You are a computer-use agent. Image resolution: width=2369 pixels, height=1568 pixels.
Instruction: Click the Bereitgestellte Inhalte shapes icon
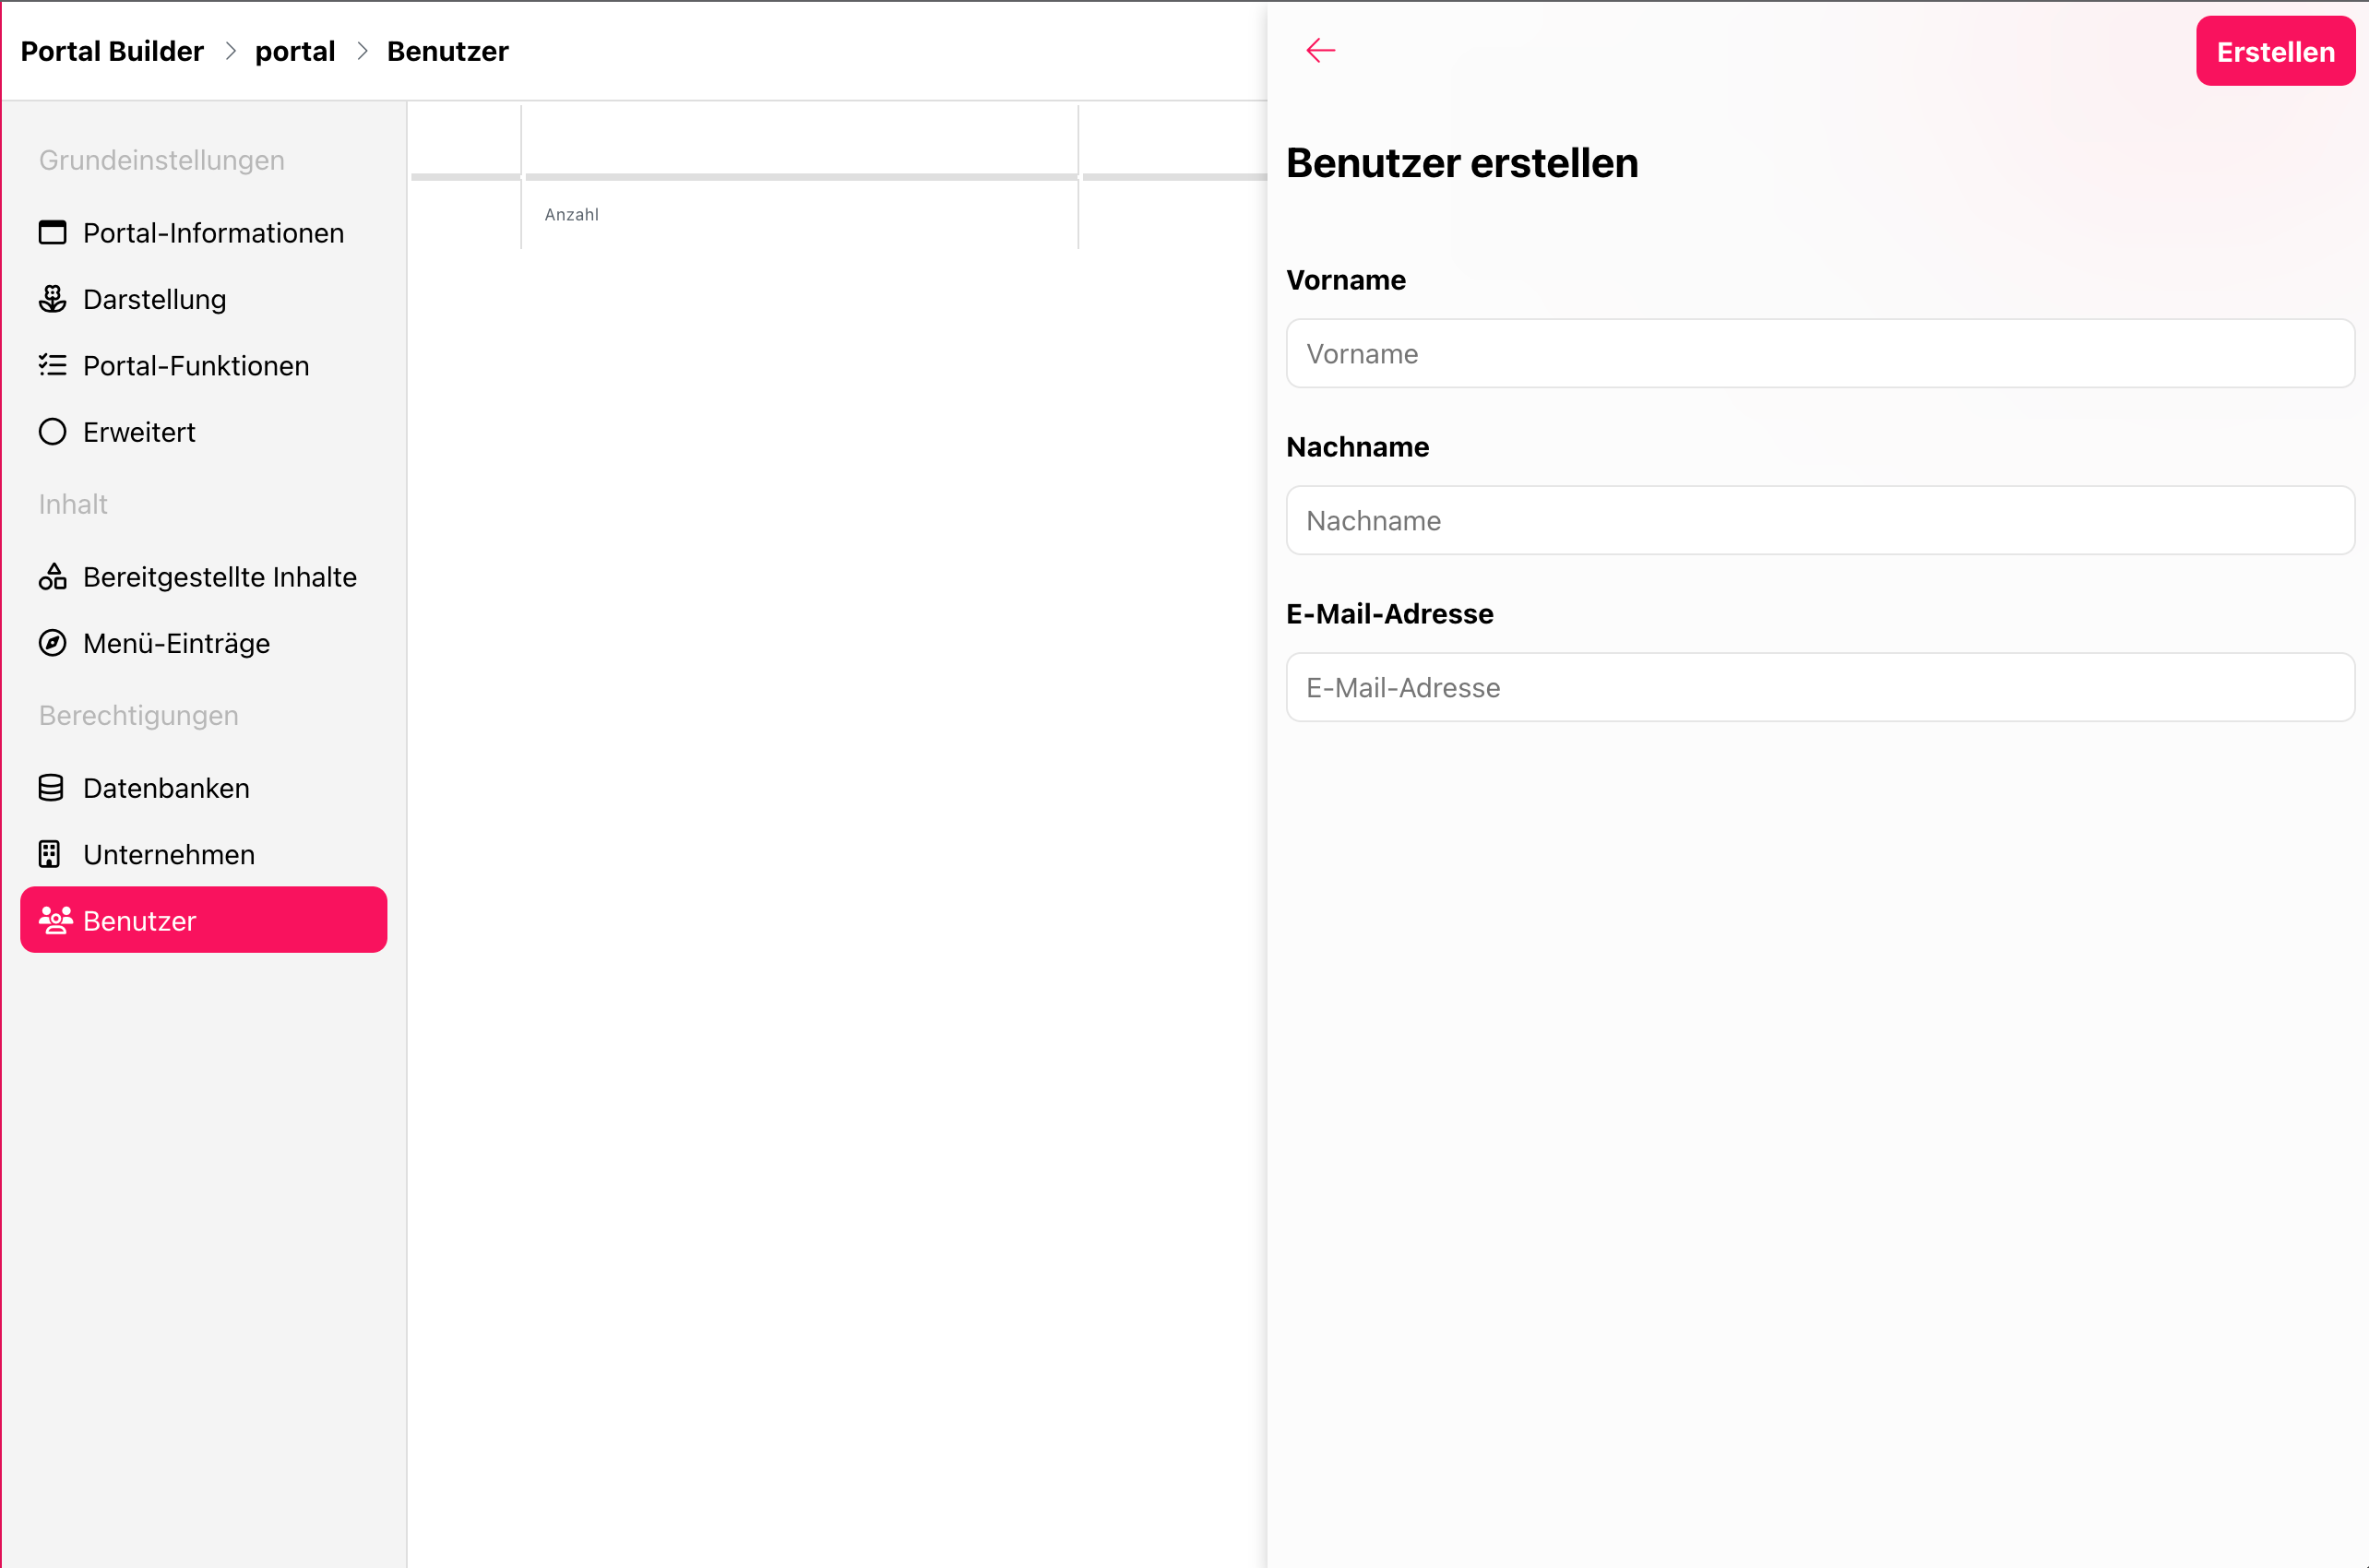click(52, 577)
